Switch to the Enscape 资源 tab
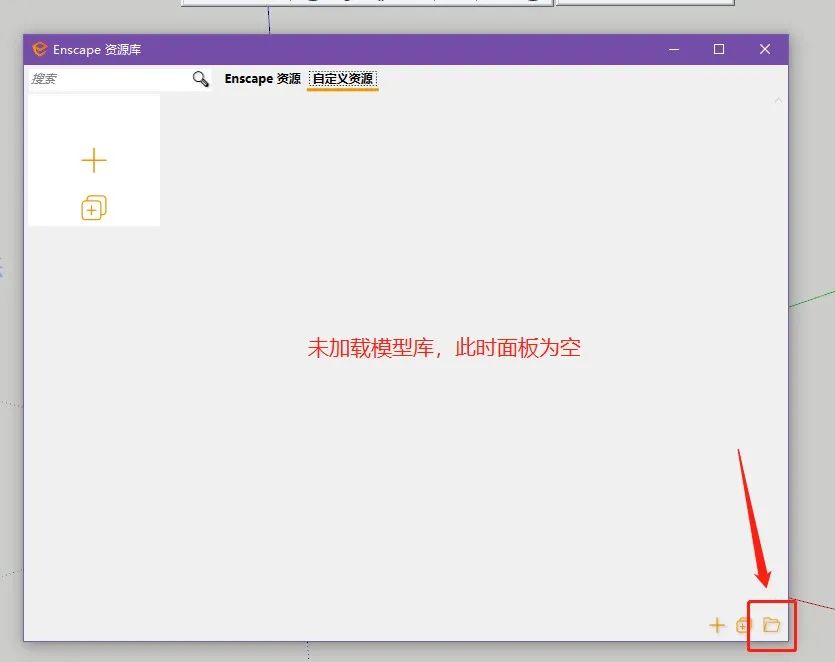This screenshot has height=662, width=835. coord(263,79)
